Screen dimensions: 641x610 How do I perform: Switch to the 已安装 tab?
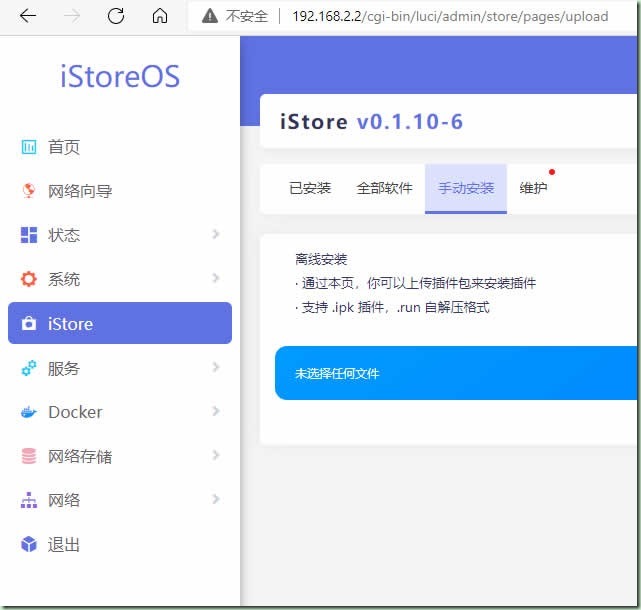pos(310,188)
